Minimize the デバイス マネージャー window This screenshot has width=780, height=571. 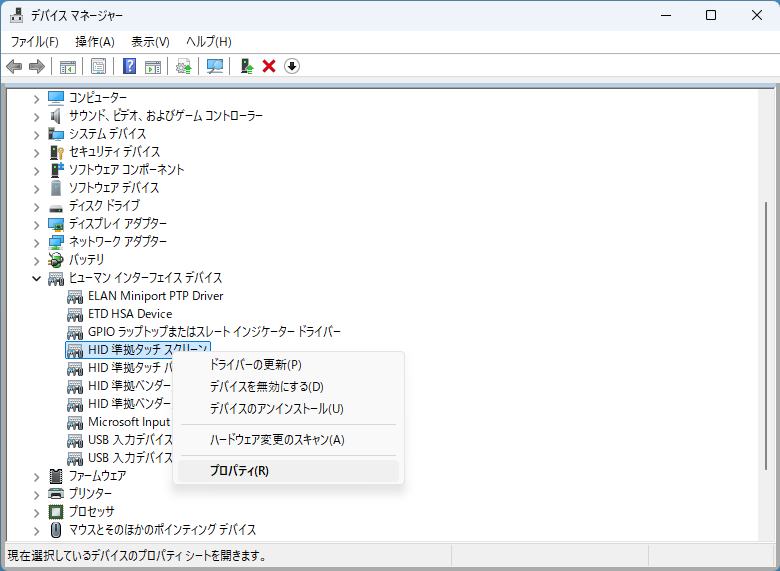[x=666, y=15]
